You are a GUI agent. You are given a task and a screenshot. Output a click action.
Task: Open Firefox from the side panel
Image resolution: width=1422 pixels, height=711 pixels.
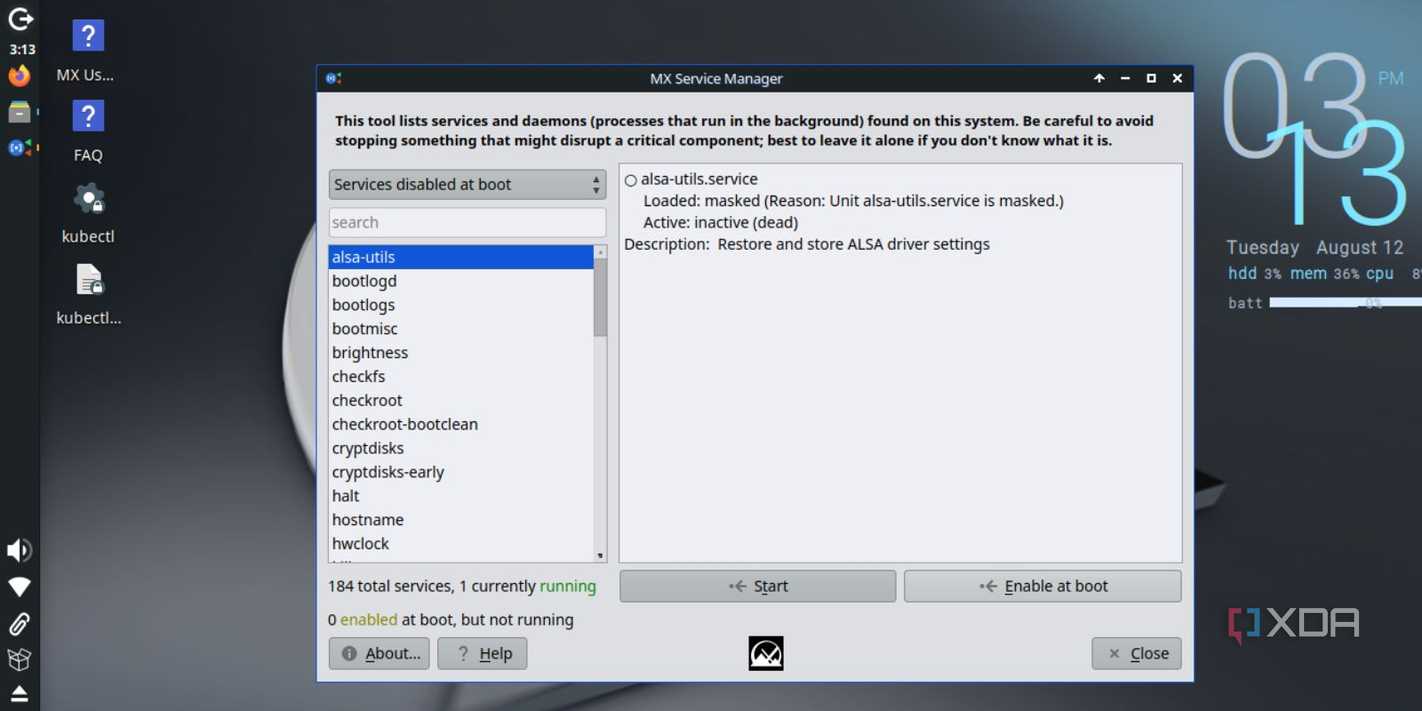19,76
